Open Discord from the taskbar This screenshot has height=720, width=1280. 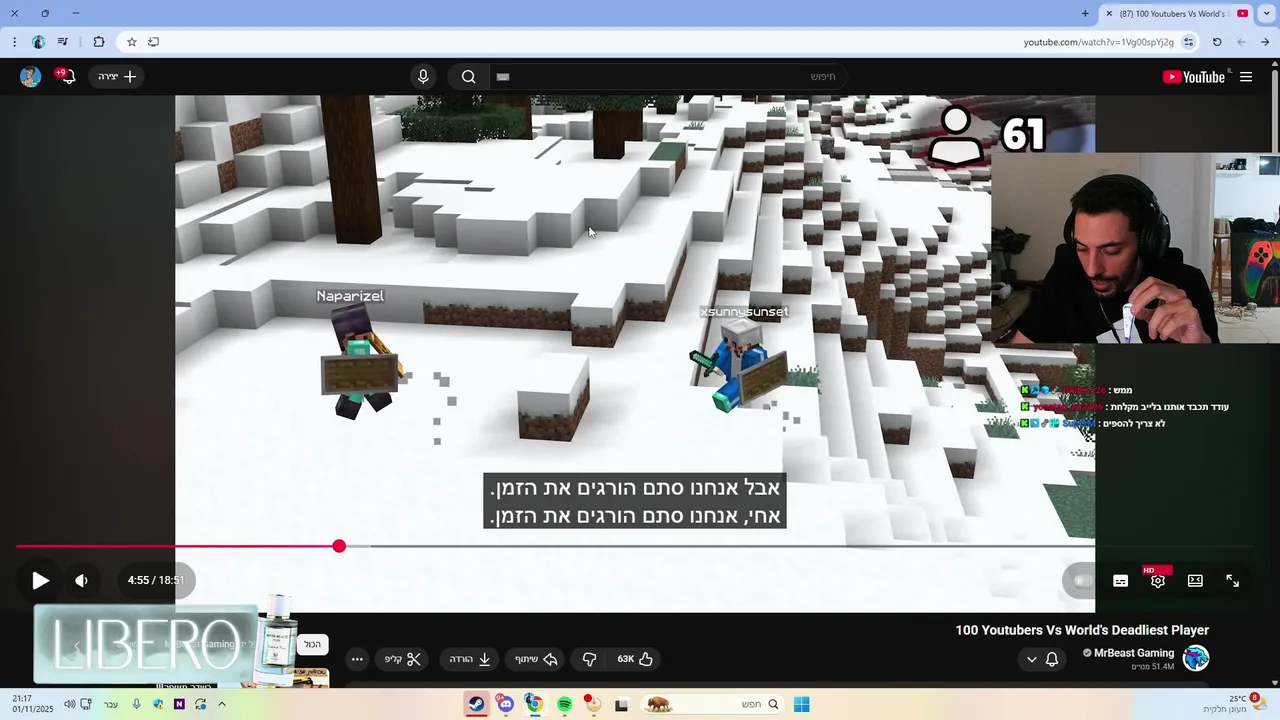point(505,704)
